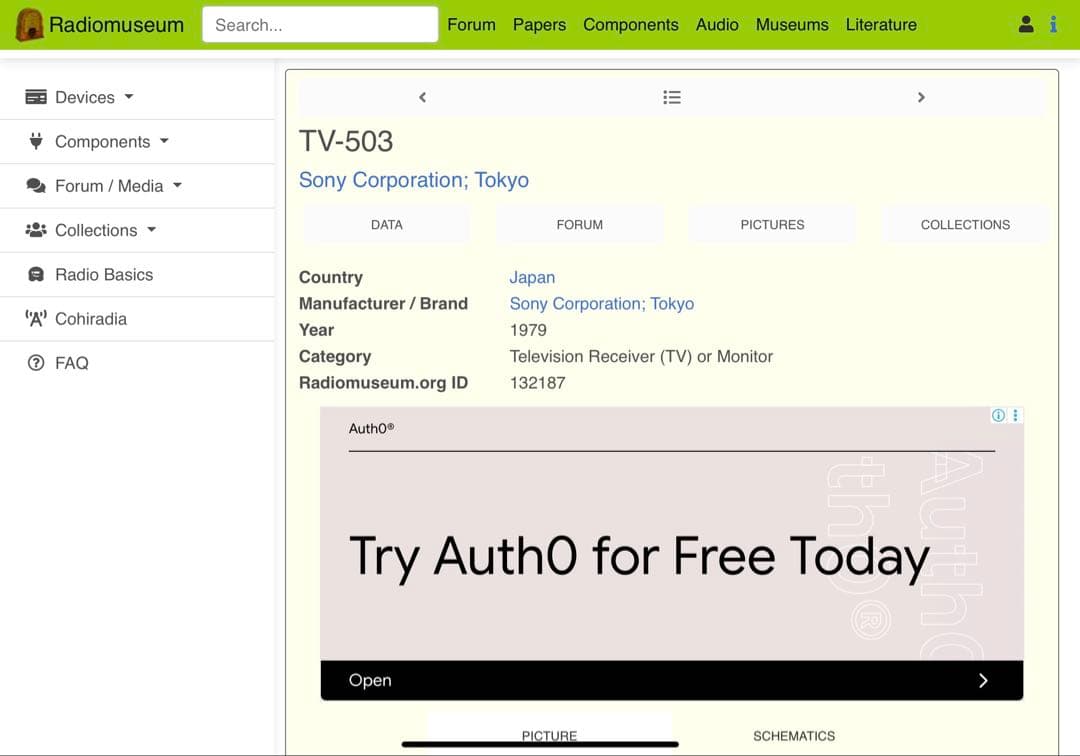Open FAQ from the sidebar
The image size is (1080, 756).
tap(71, 363)
